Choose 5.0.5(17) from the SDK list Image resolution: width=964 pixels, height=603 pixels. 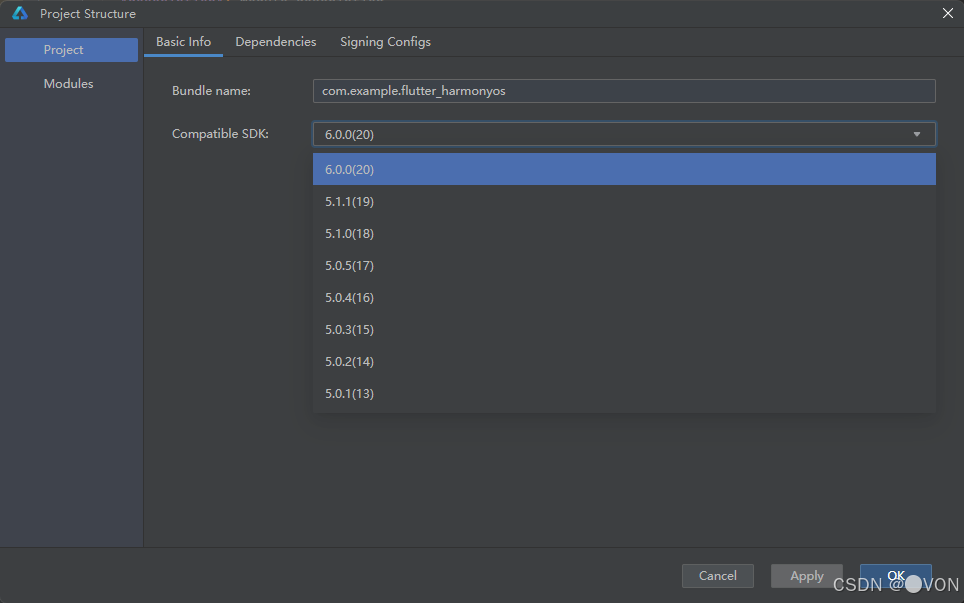pyautogui.click(x=624, y=265)
